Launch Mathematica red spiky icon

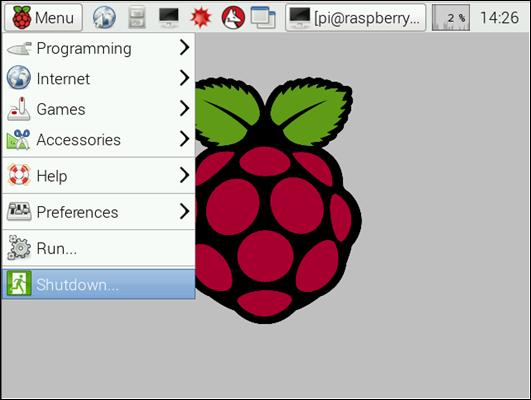tap(201, 17)
